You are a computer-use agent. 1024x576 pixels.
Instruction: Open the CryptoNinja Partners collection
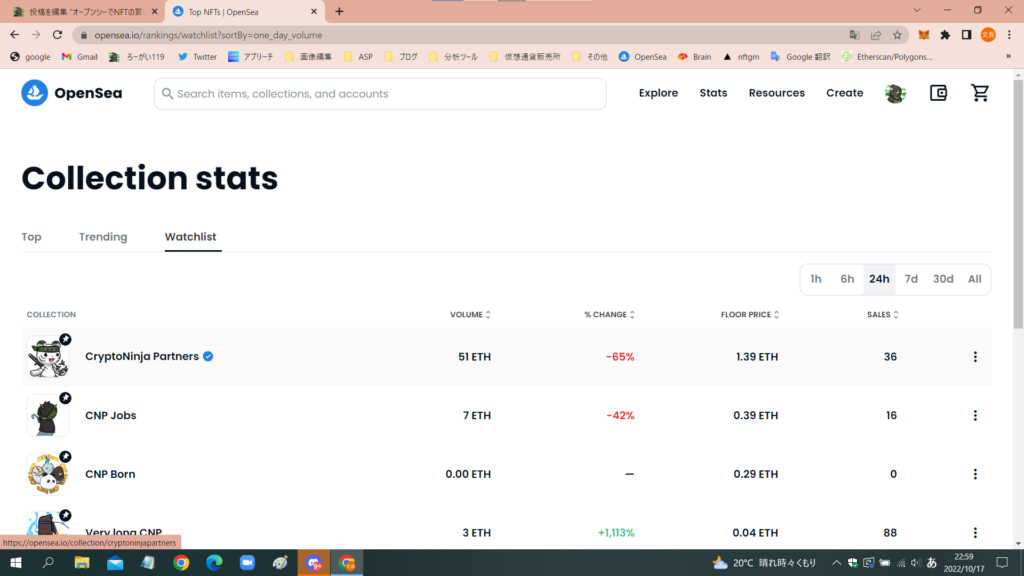(142, 357)
